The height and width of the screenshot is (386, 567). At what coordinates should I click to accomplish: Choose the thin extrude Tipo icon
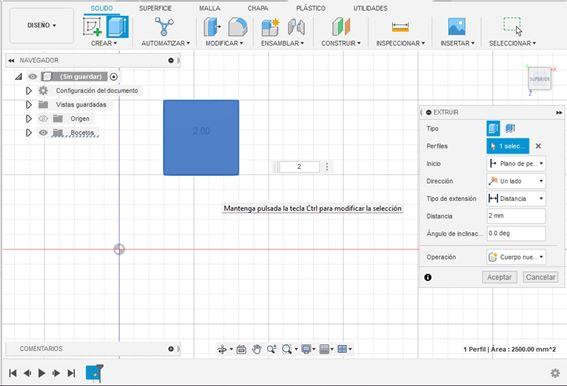coord(510,128)
